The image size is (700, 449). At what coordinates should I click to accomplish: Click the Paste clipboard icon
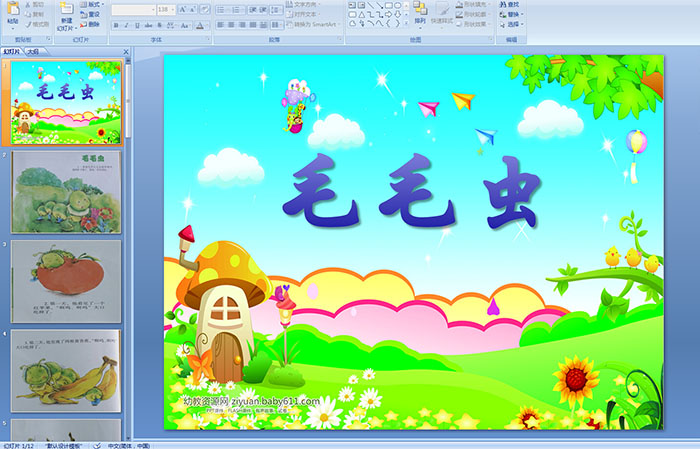pos(13,8)
